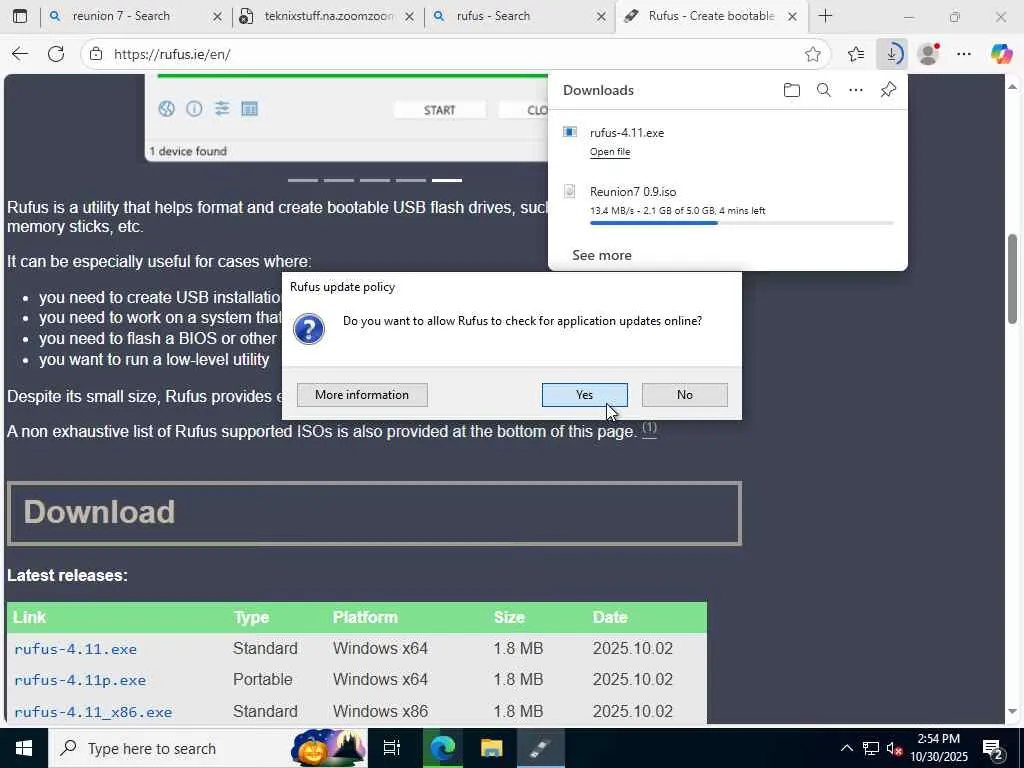Click the network tray icon

coord(871,748)
